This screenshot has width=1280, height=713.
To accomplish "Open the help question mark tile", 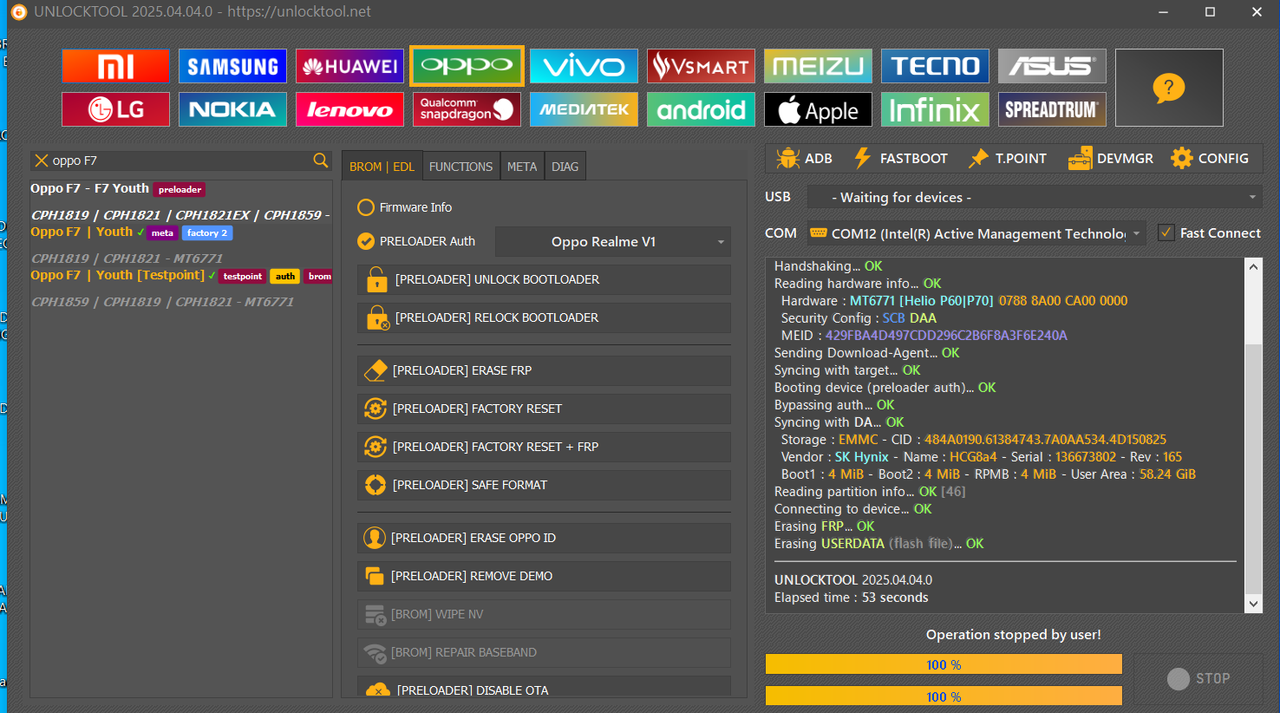I will click(1169, 88).
